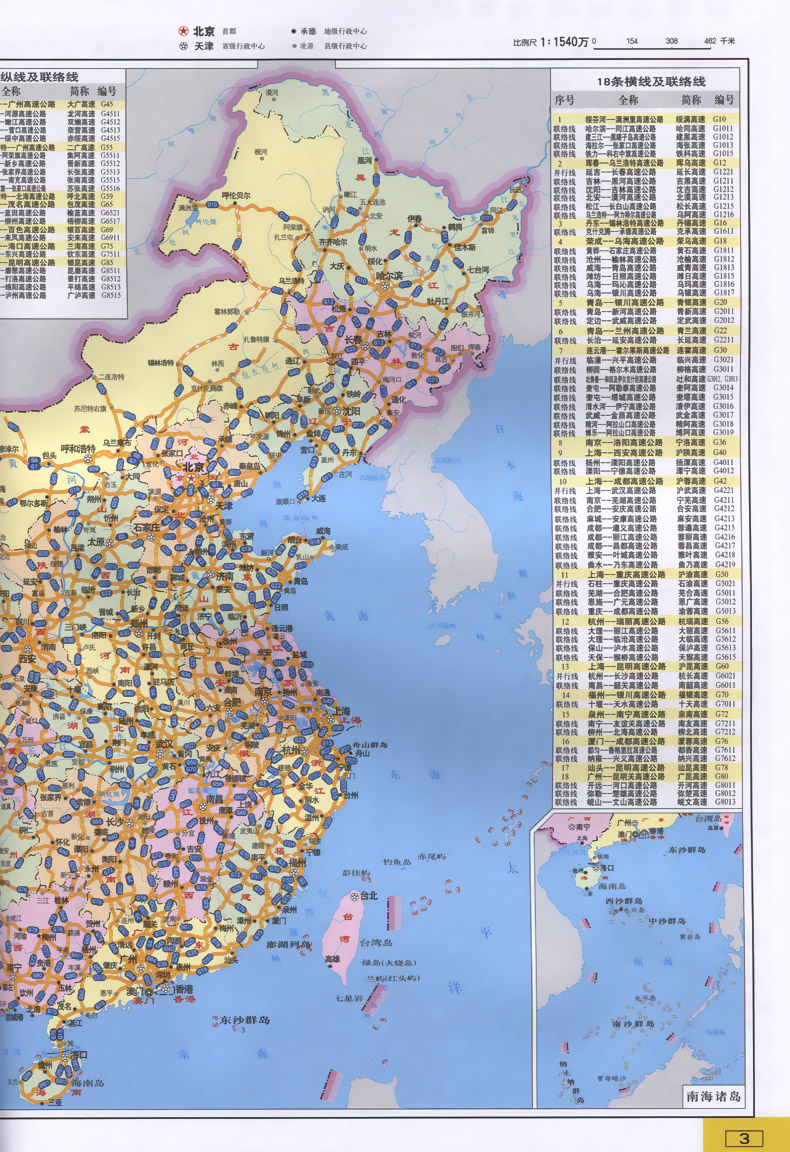The image size is (790, 1152).
Task: Click the highway code G10 in table
Action: pyautogui.click(x=719, y=119)
